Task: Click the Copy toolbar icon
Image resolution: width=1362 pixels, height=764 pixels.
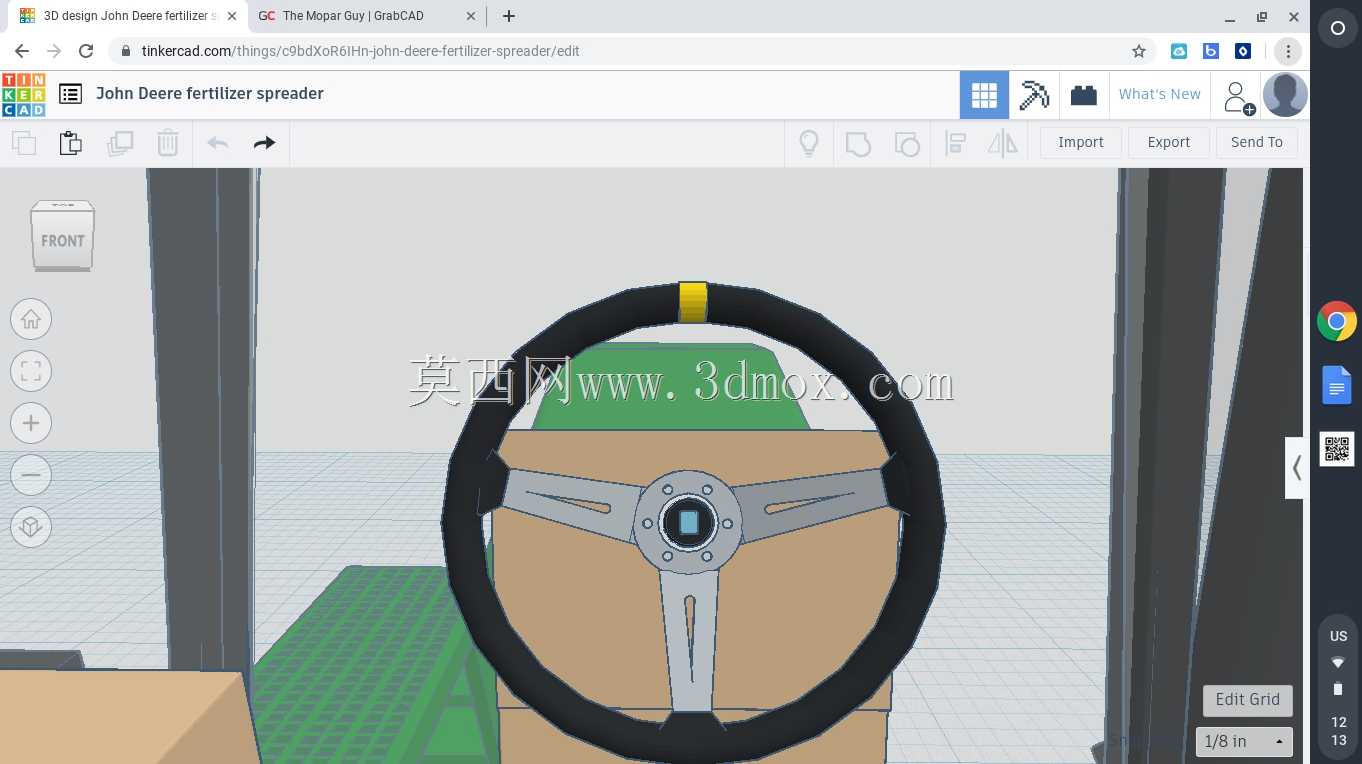Action: [24, 143]
